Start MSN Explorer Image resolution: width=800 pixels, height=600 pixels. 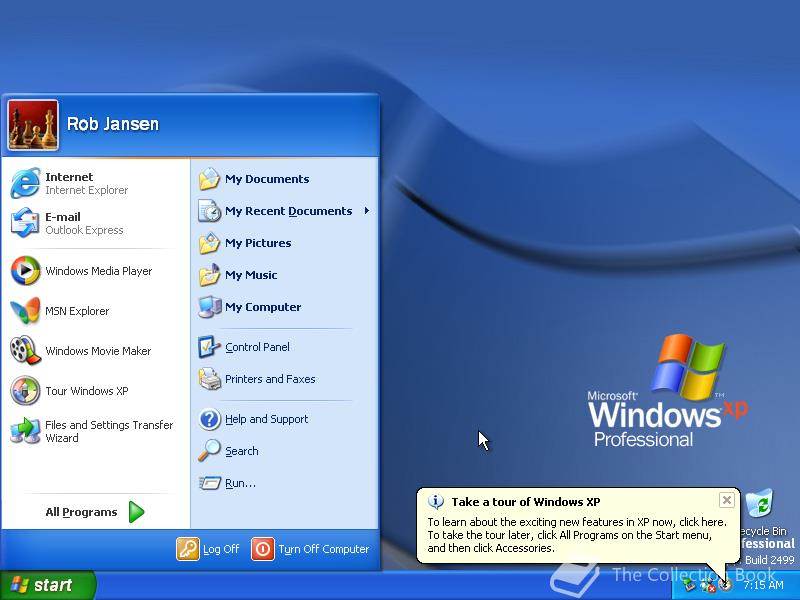(94, 311)
